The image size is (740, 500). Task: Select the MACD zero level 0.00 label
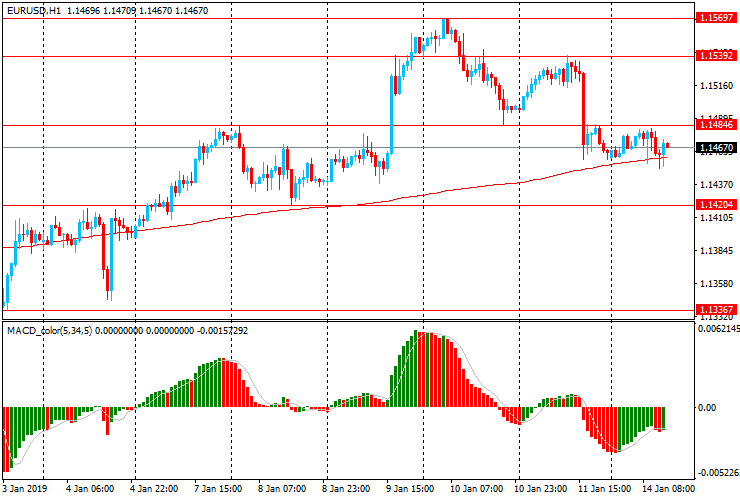click(x=706, y=408)
